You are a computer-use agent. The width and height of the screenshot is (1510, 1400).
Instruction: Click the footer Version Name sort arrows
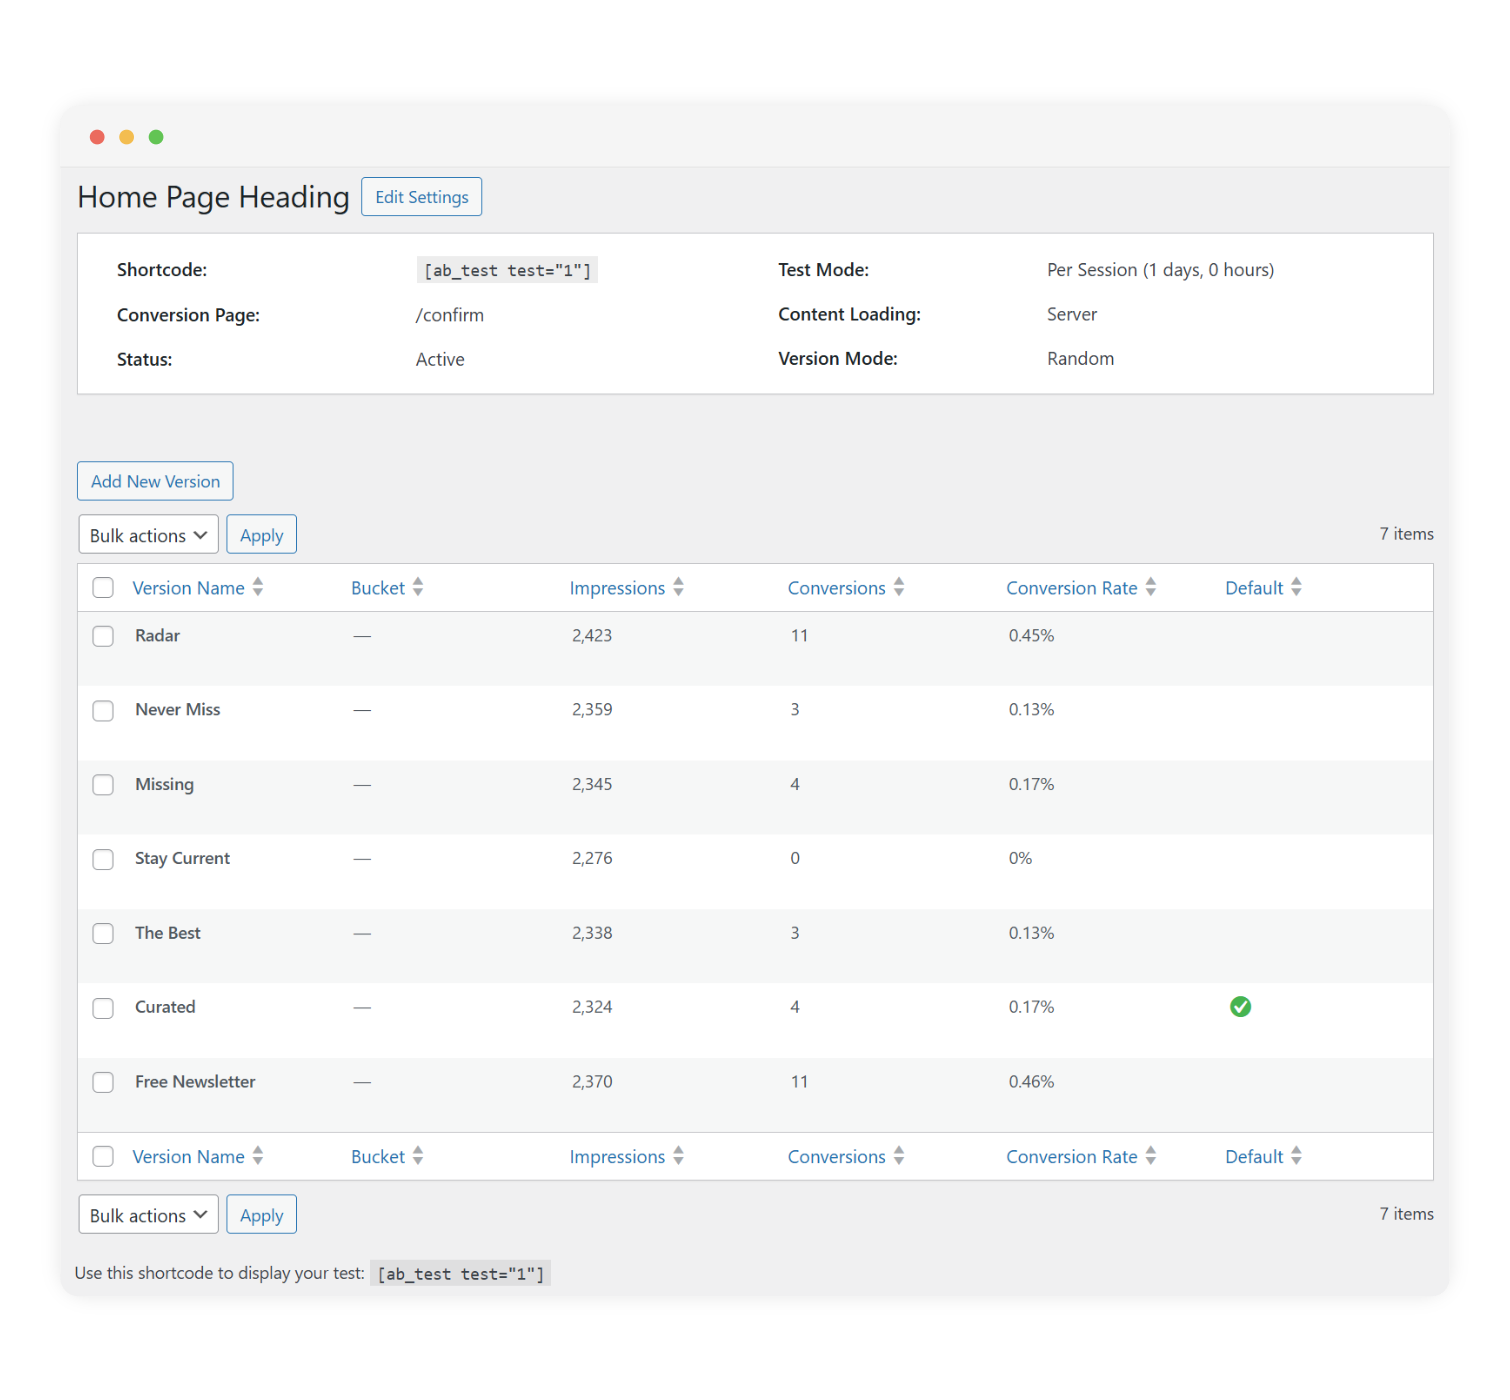pyautogui.click(x=258, y=1156)
